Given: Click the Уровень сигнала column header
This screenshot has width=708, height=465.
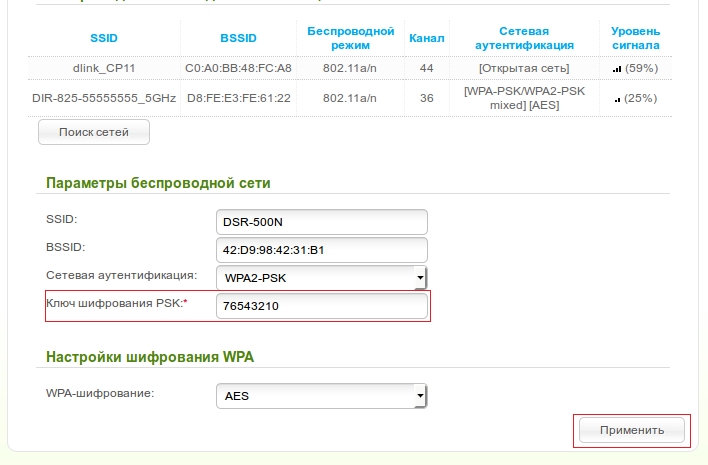Looking at the screenshot, I should (635, 38).
